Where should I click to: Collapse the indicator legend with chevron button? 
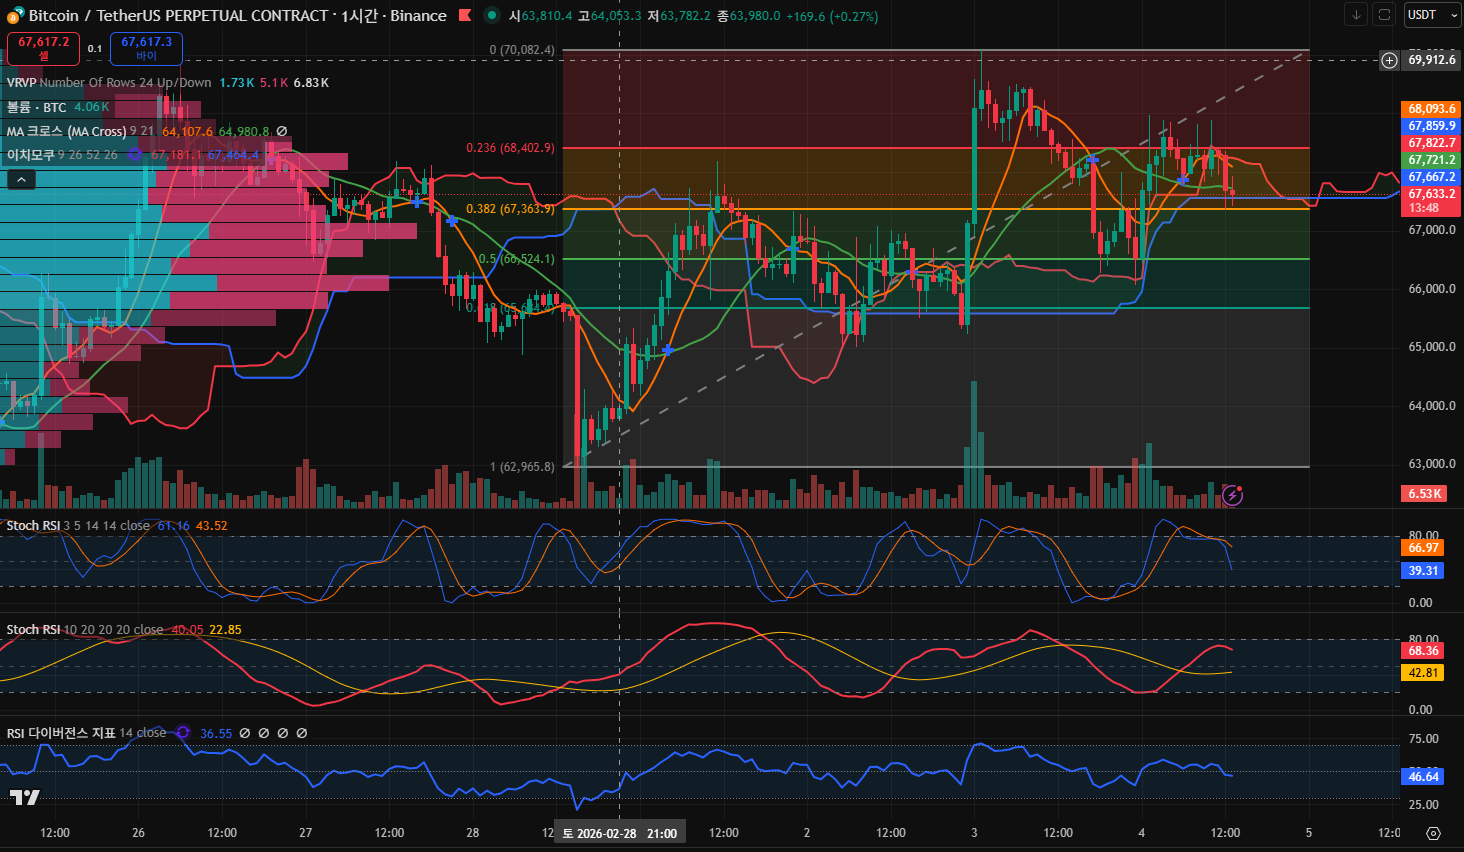pos(21,180)
